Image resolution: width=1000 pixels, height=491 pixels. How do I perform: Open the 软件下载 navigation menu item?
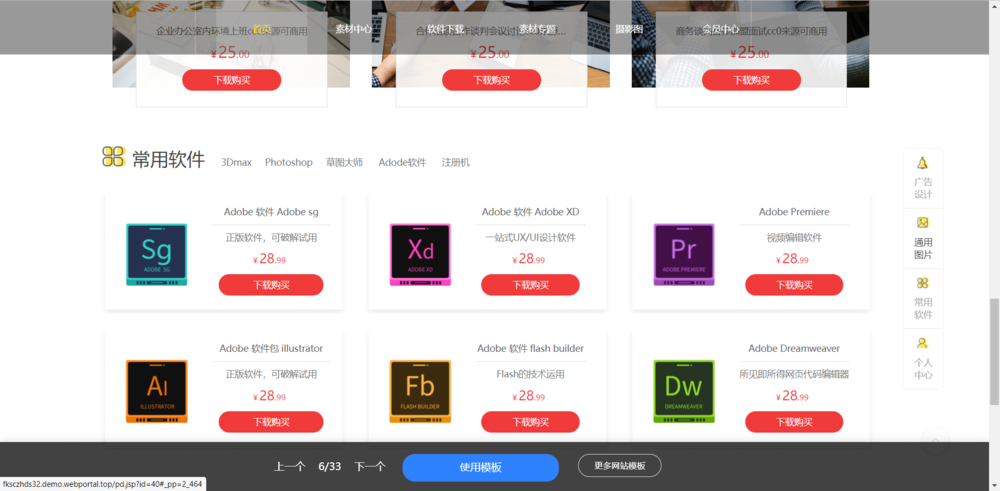[x=446, y=29]
